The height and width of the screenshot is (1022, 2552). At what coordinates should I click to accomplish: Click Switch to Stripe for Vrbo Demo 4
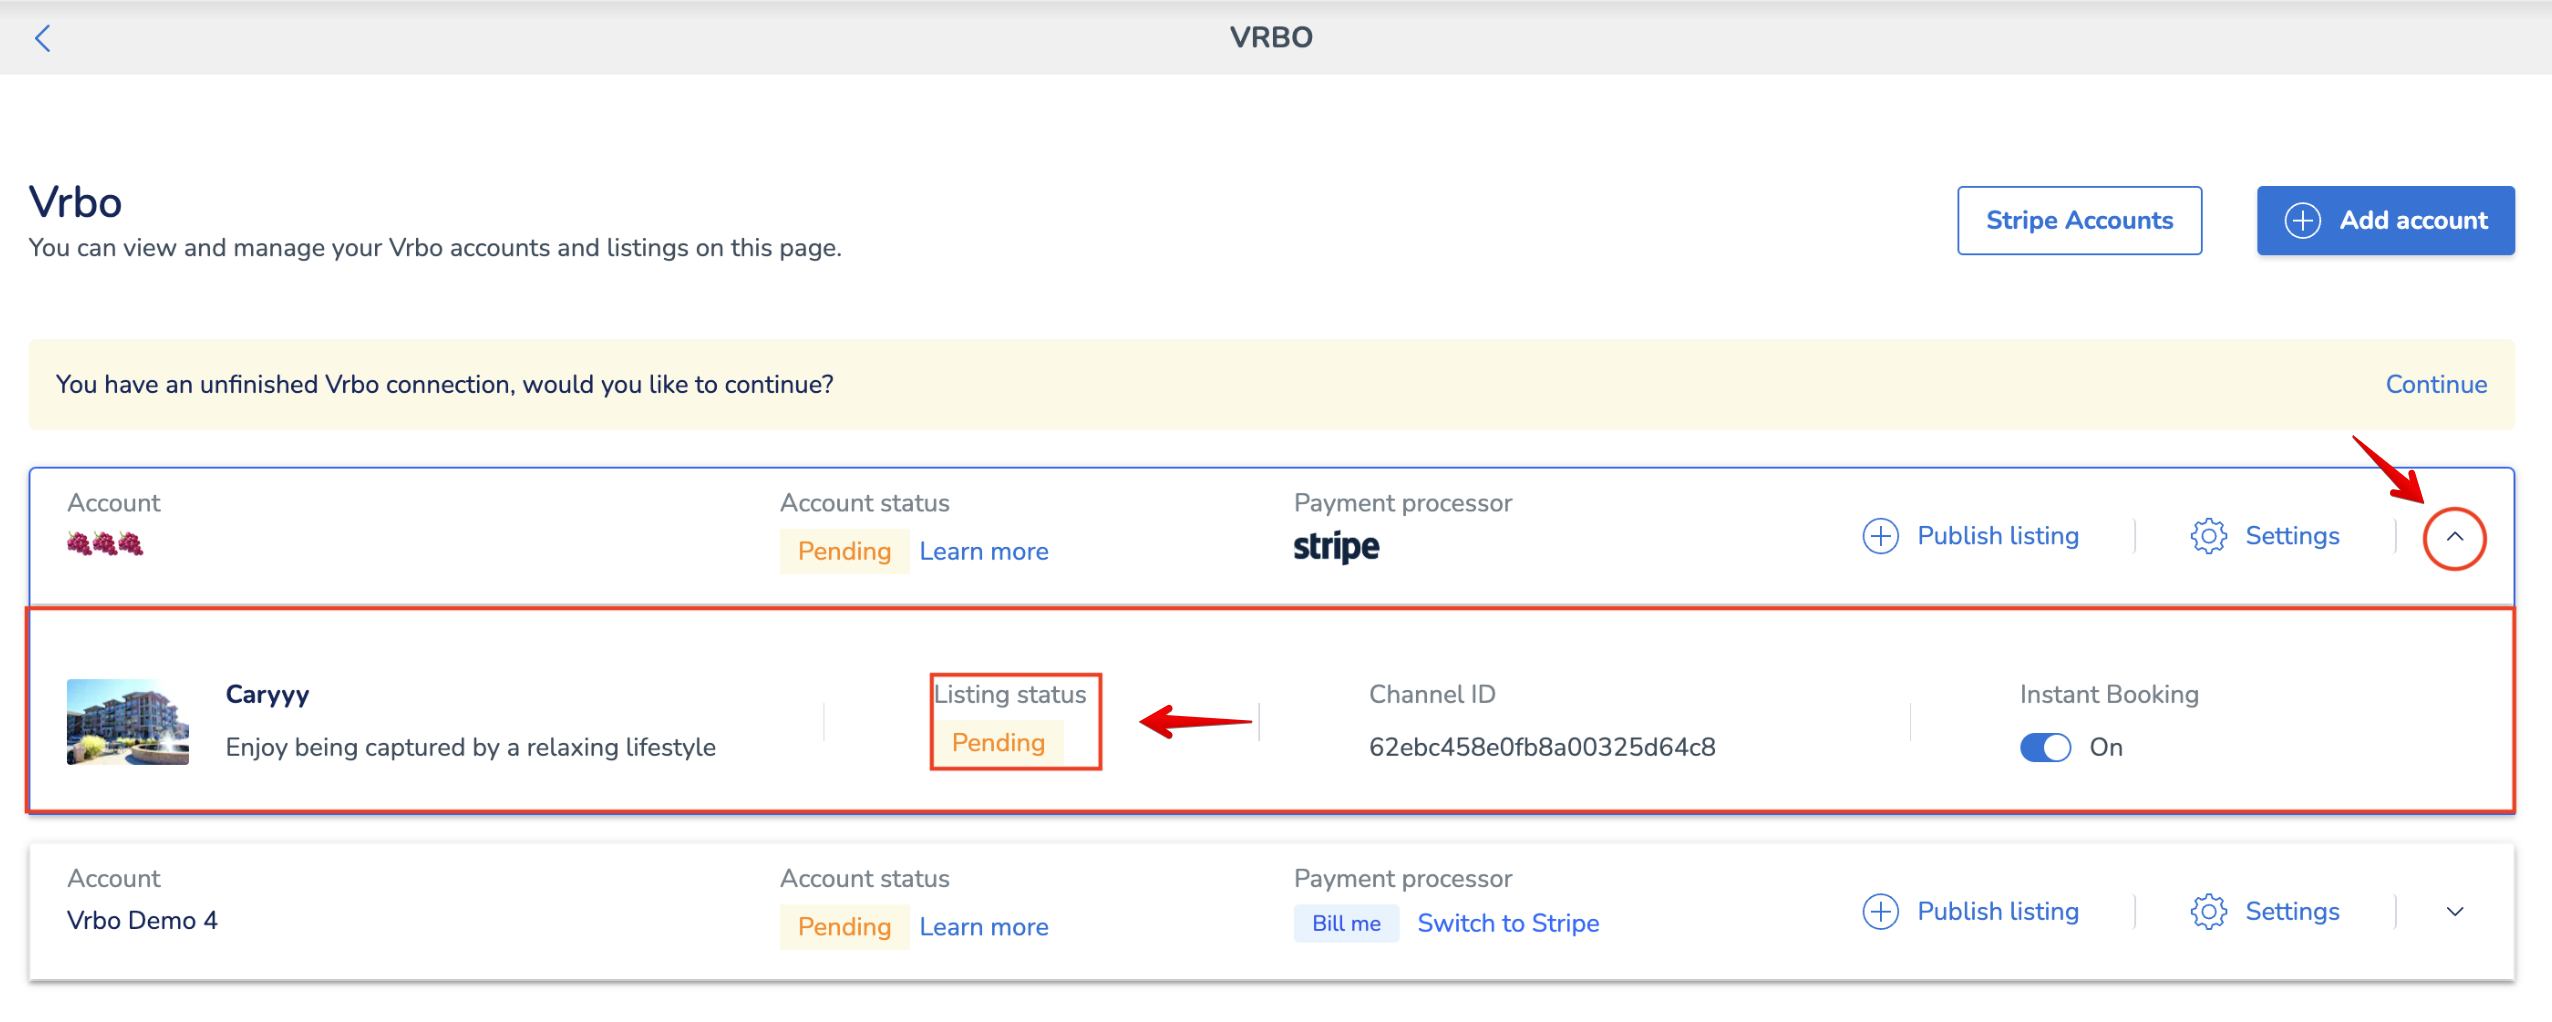[x=1508, y=923]
